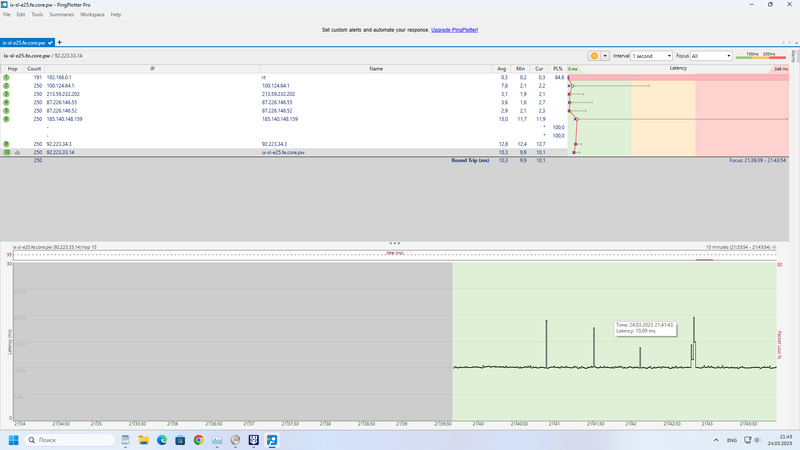The height and width of the screenshot is (450, 800).
Task: Open the Summaries menu
Action: (x=62, y=15)
